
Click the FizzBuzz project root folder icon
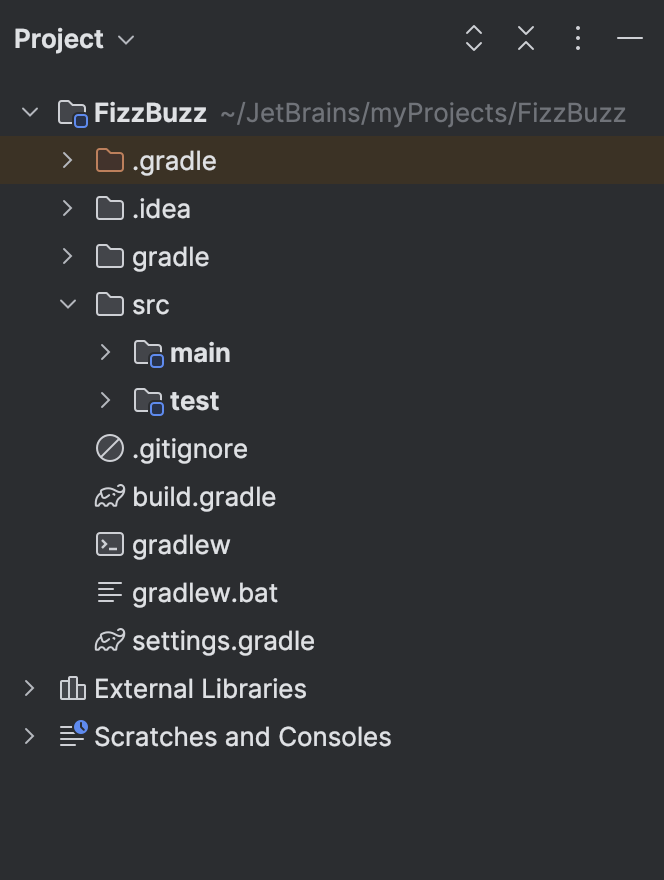tap(71, 112)
